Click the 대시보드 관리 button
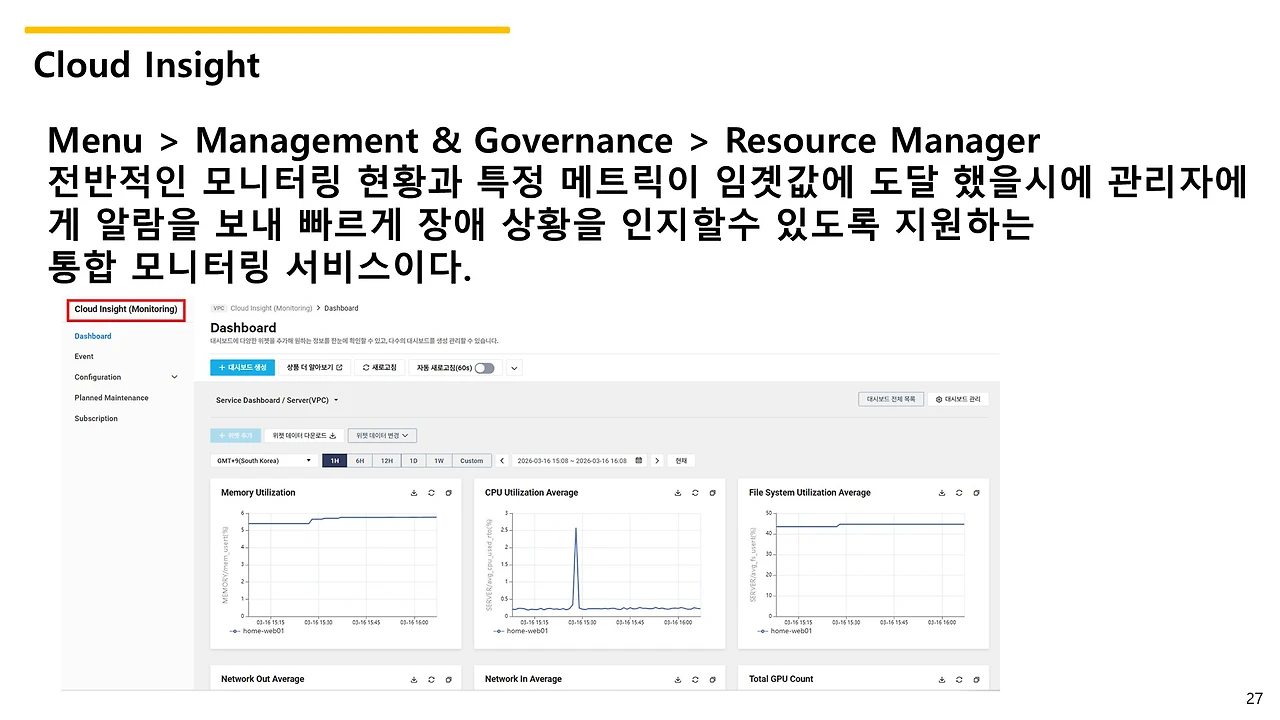Image resolution: width=1280 pixels, height=720 pixels. coord(959,399)
